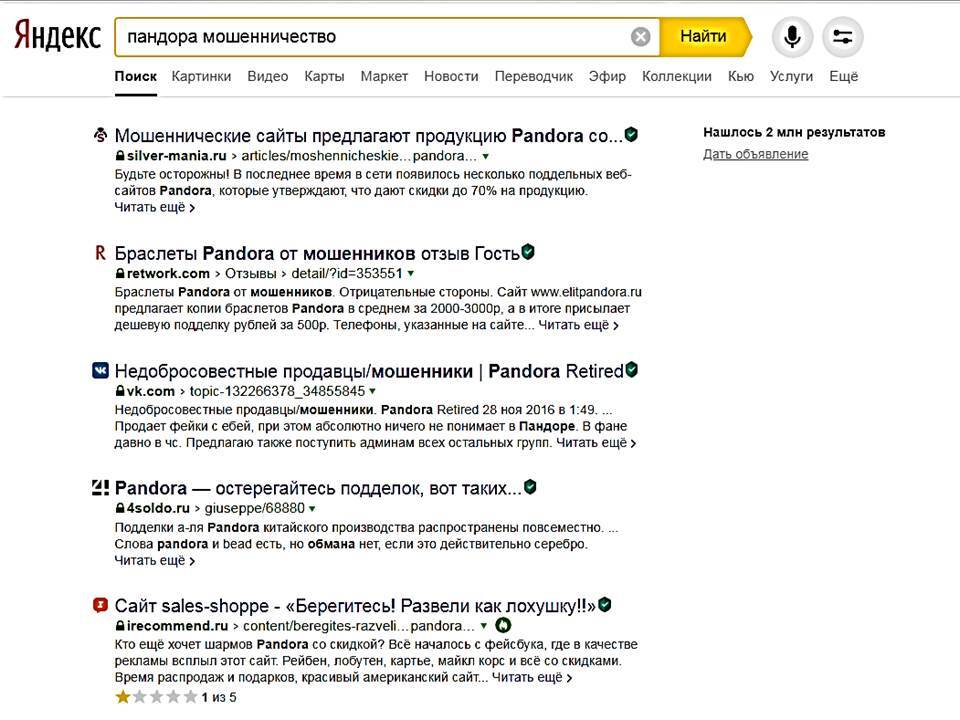The image size is (960, 720).
Task: Click the 4soldo.ru result favicon
Action: click(x=100, y=488)
